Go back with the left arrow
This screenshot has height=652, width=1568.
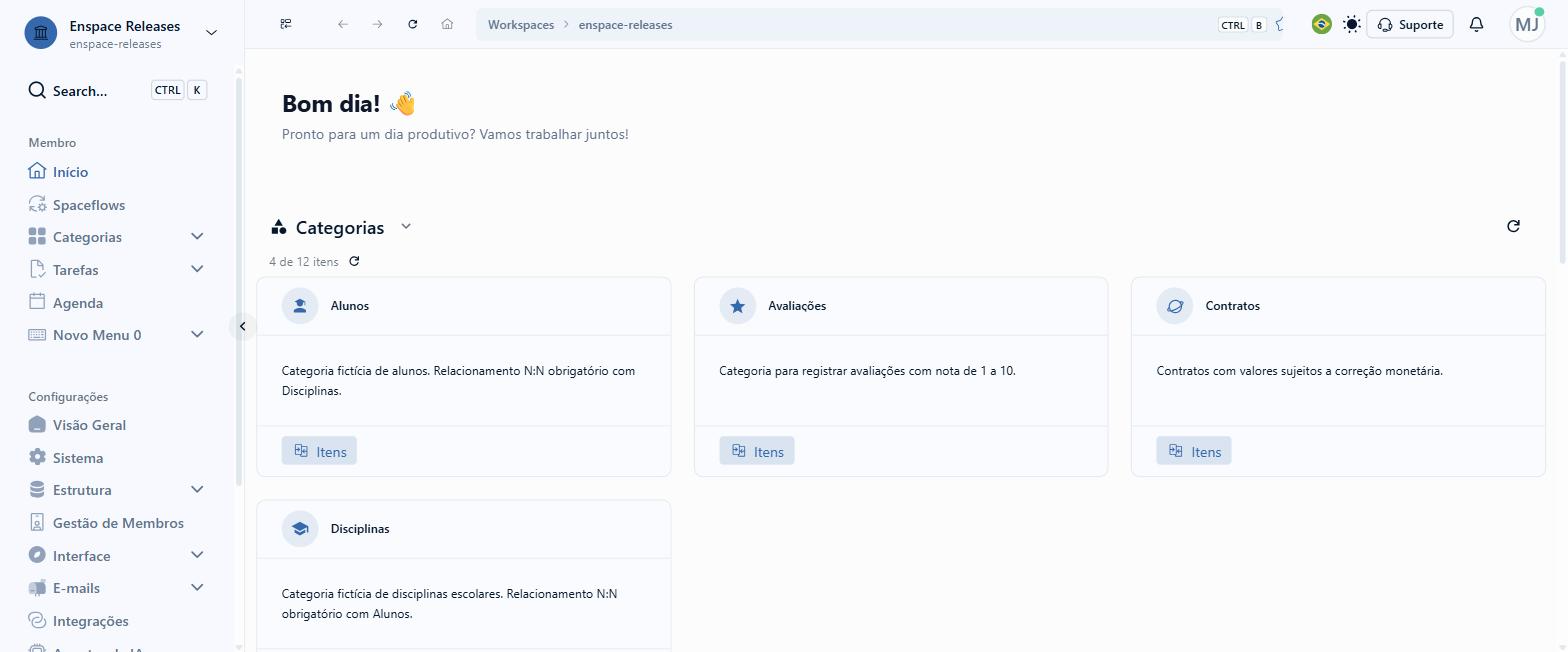coord(343,24)
